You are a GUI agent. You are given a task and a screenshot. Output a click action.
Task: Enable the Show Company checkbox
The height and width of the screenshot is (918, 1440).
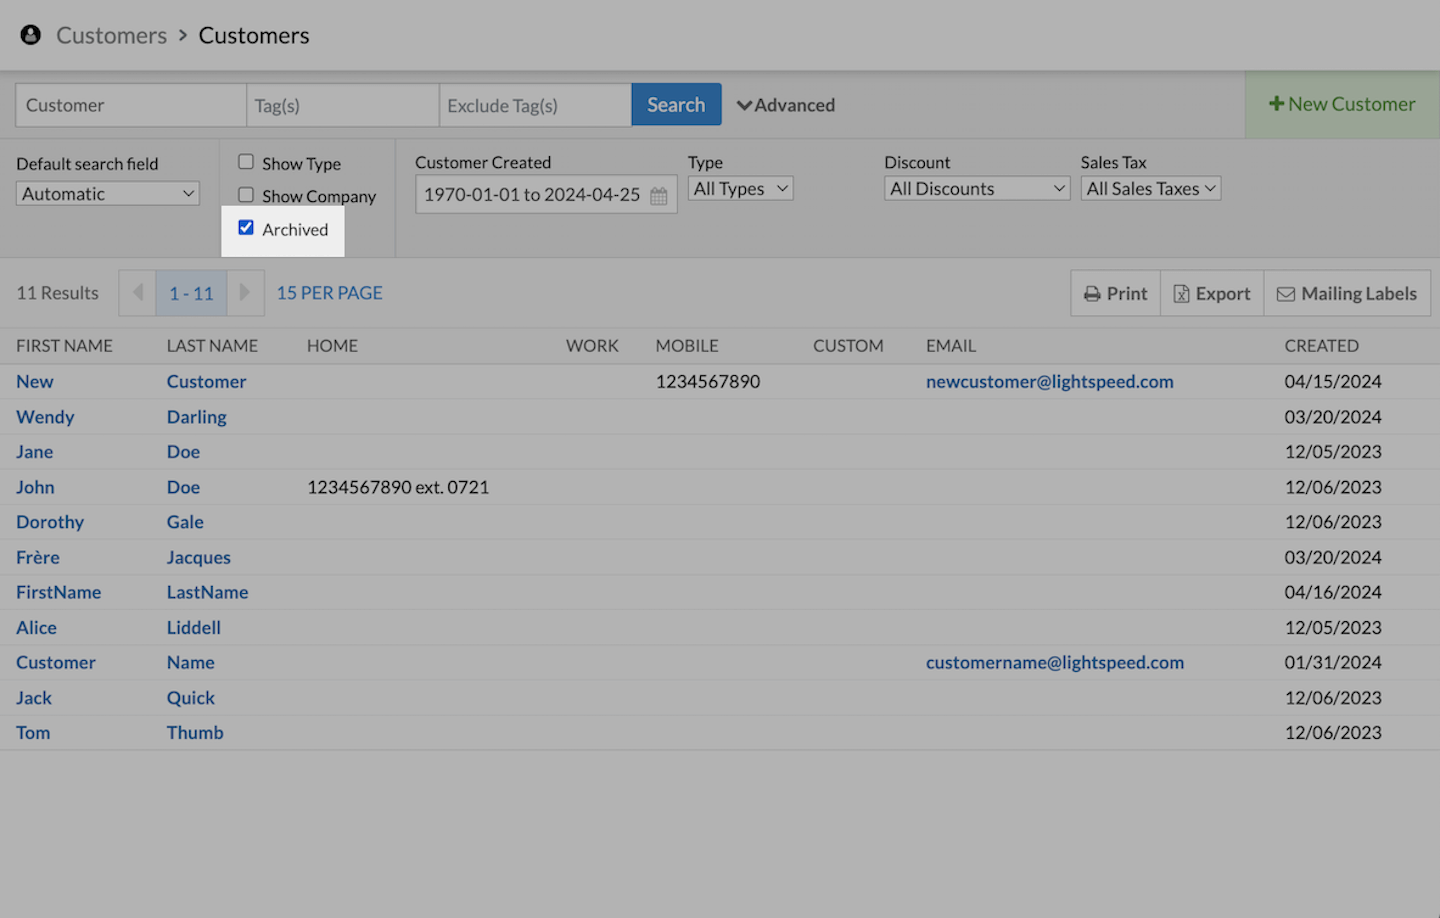point(246,195)
